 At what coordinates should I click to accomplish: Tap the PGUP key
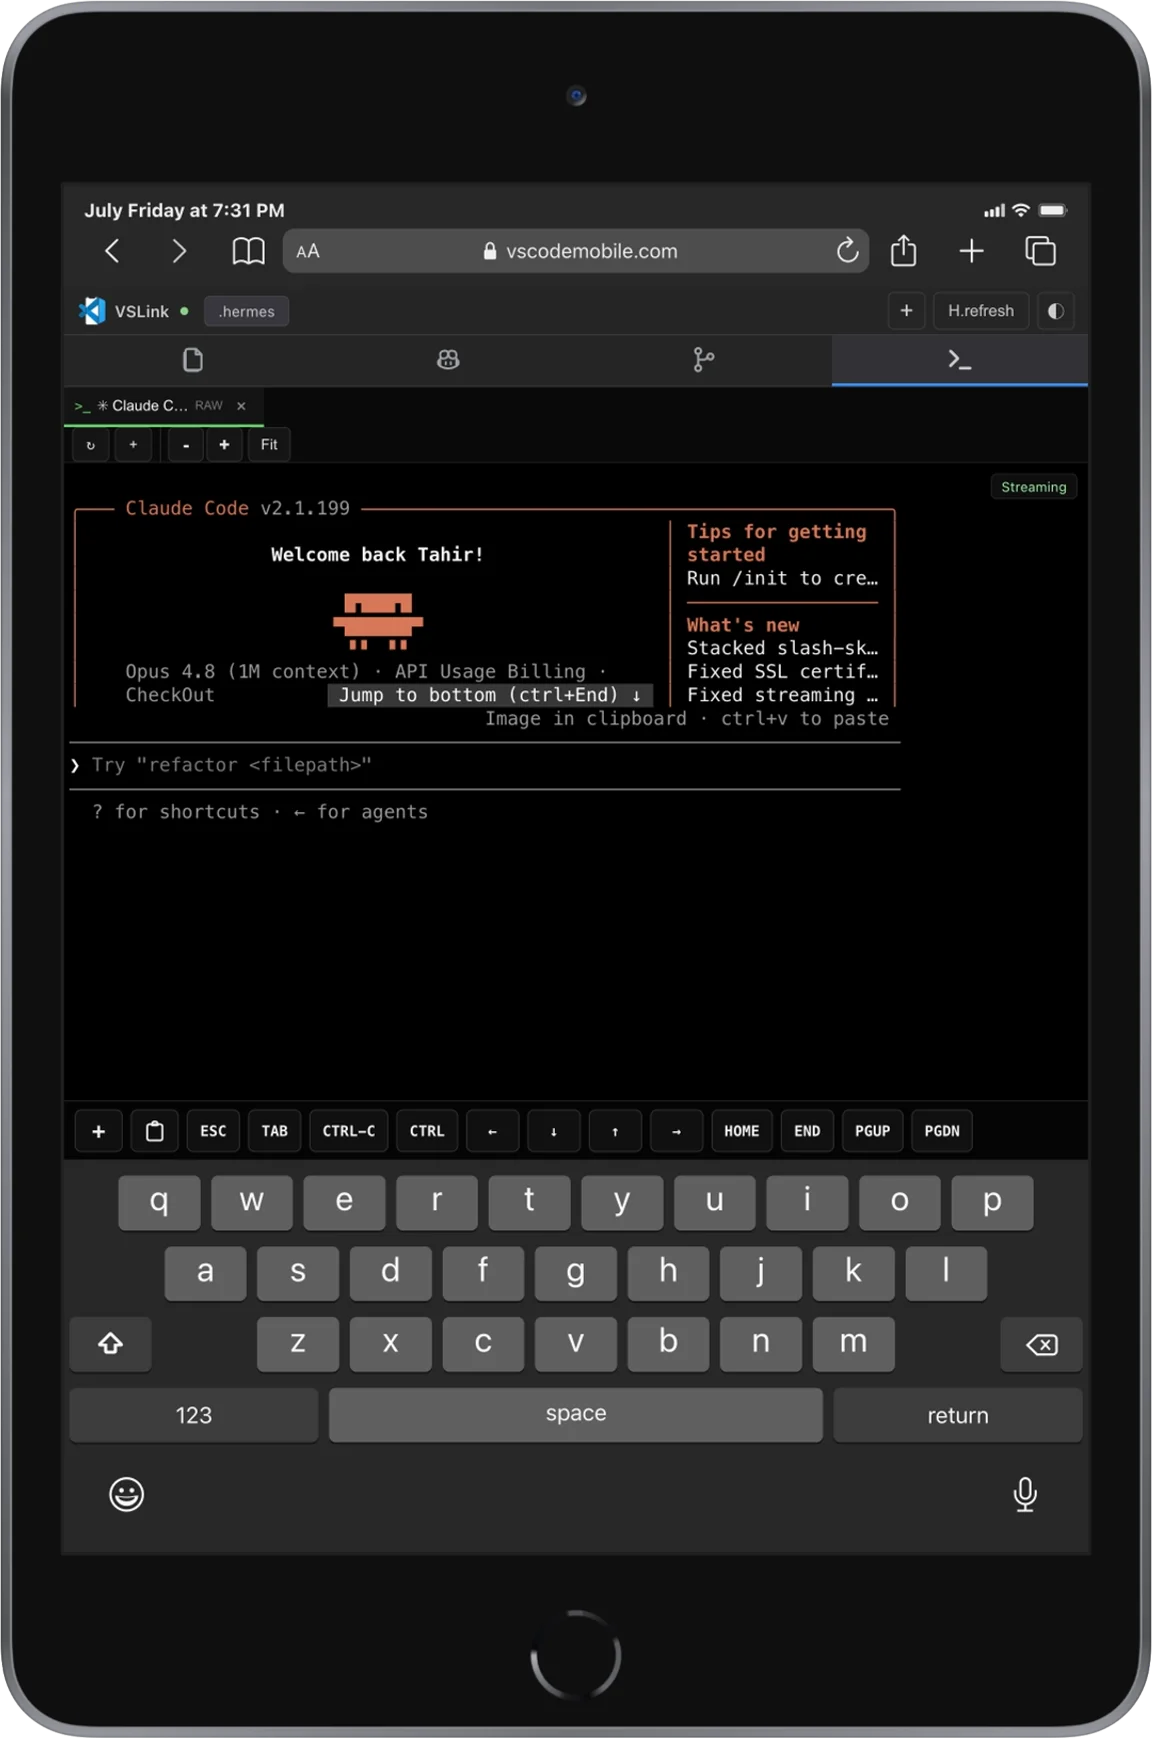pos(872,1131)
